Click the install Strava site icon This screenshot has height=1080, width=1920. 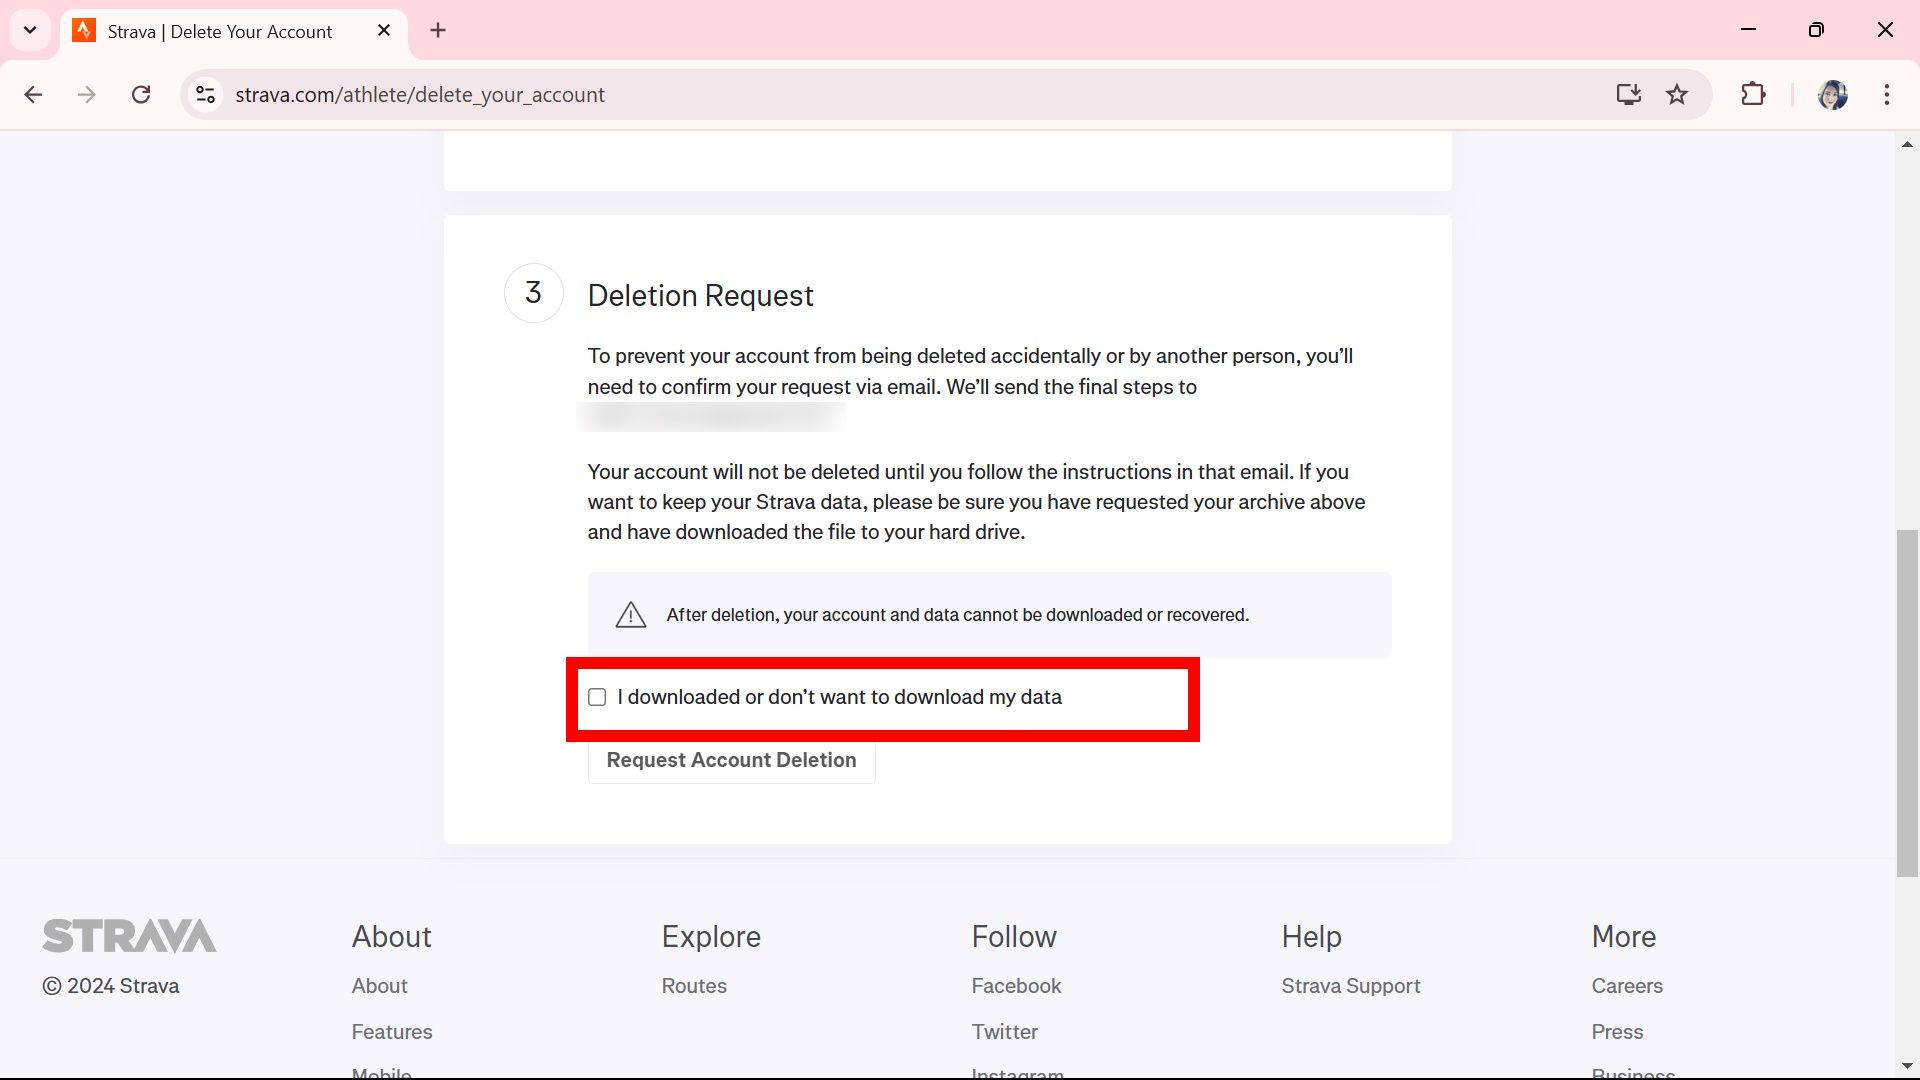coord(1629,94)
